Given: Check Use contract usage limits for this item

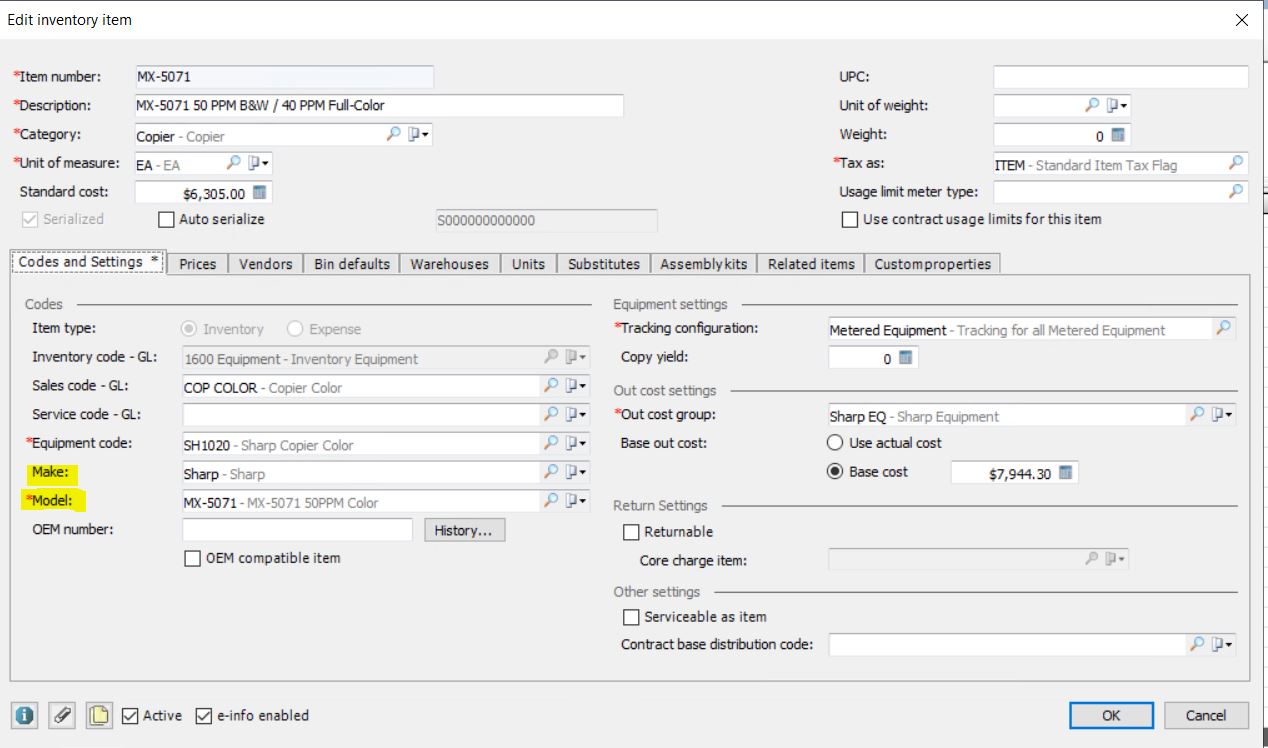Looking at the screenshot, I should pyautogui.click(x=850, y=219).
